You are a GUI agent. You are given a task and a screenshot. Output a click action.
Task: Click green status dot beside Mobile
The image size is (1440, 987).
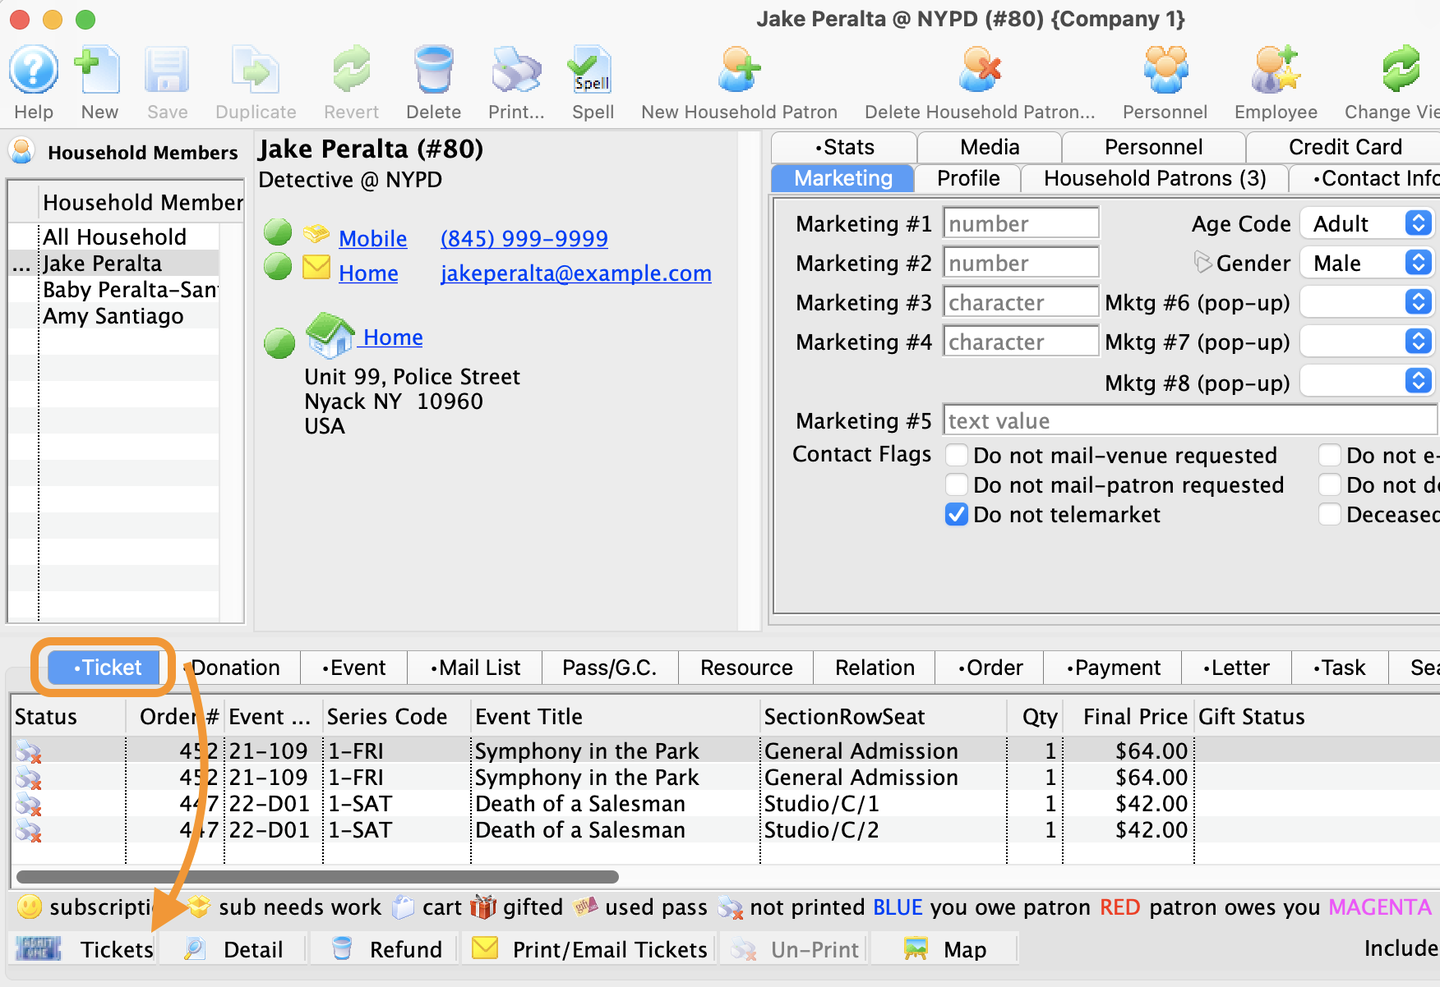click(x=278, y=232)
